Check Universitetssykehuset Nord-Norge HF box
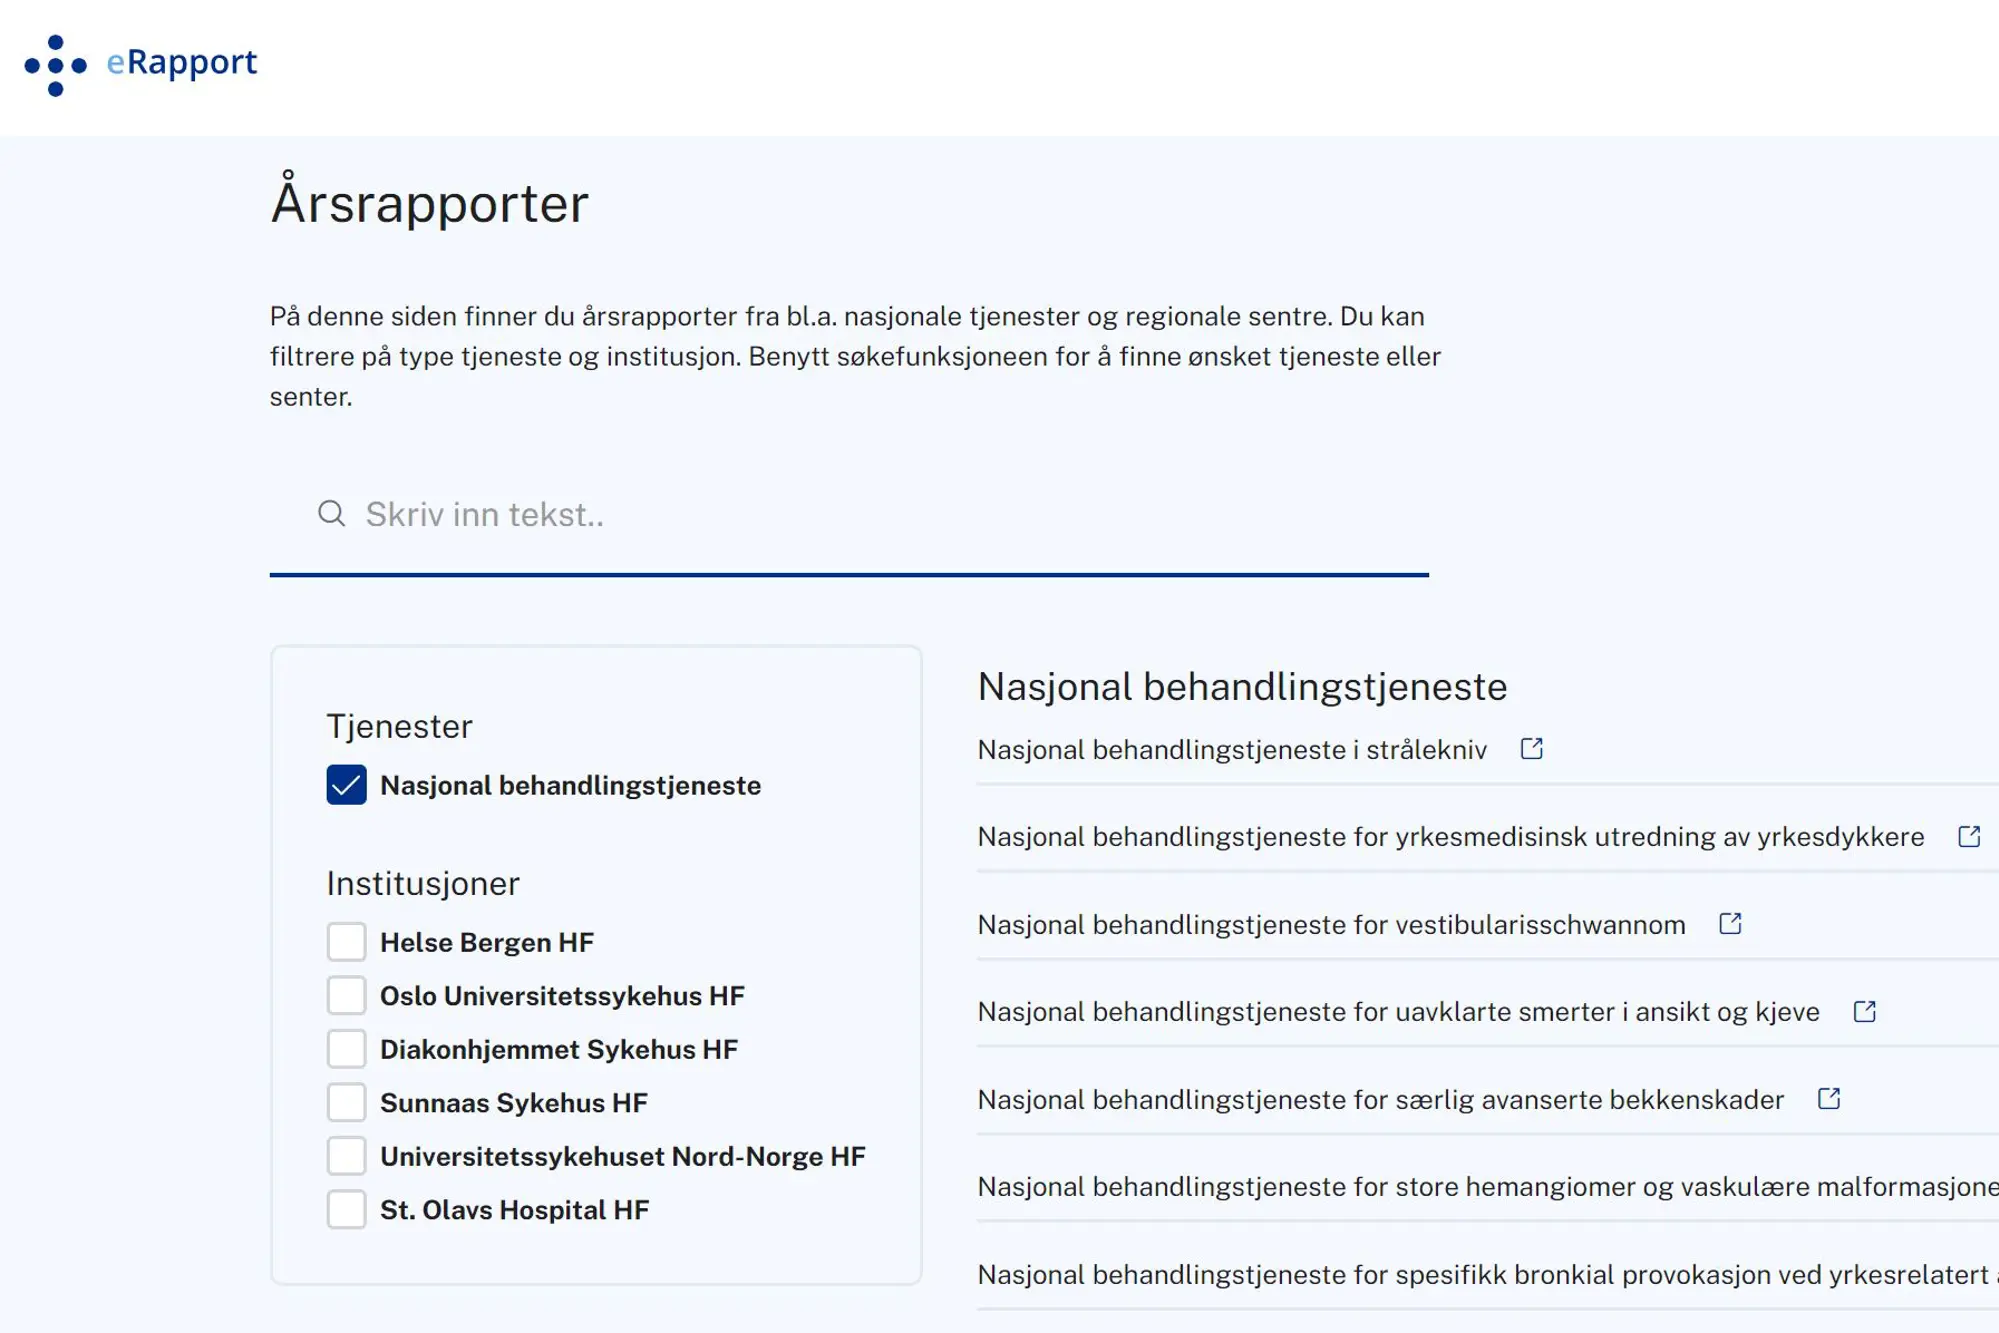Image resolution: width=1999 pixels, height=1333 pixels. click(346, 1156)
